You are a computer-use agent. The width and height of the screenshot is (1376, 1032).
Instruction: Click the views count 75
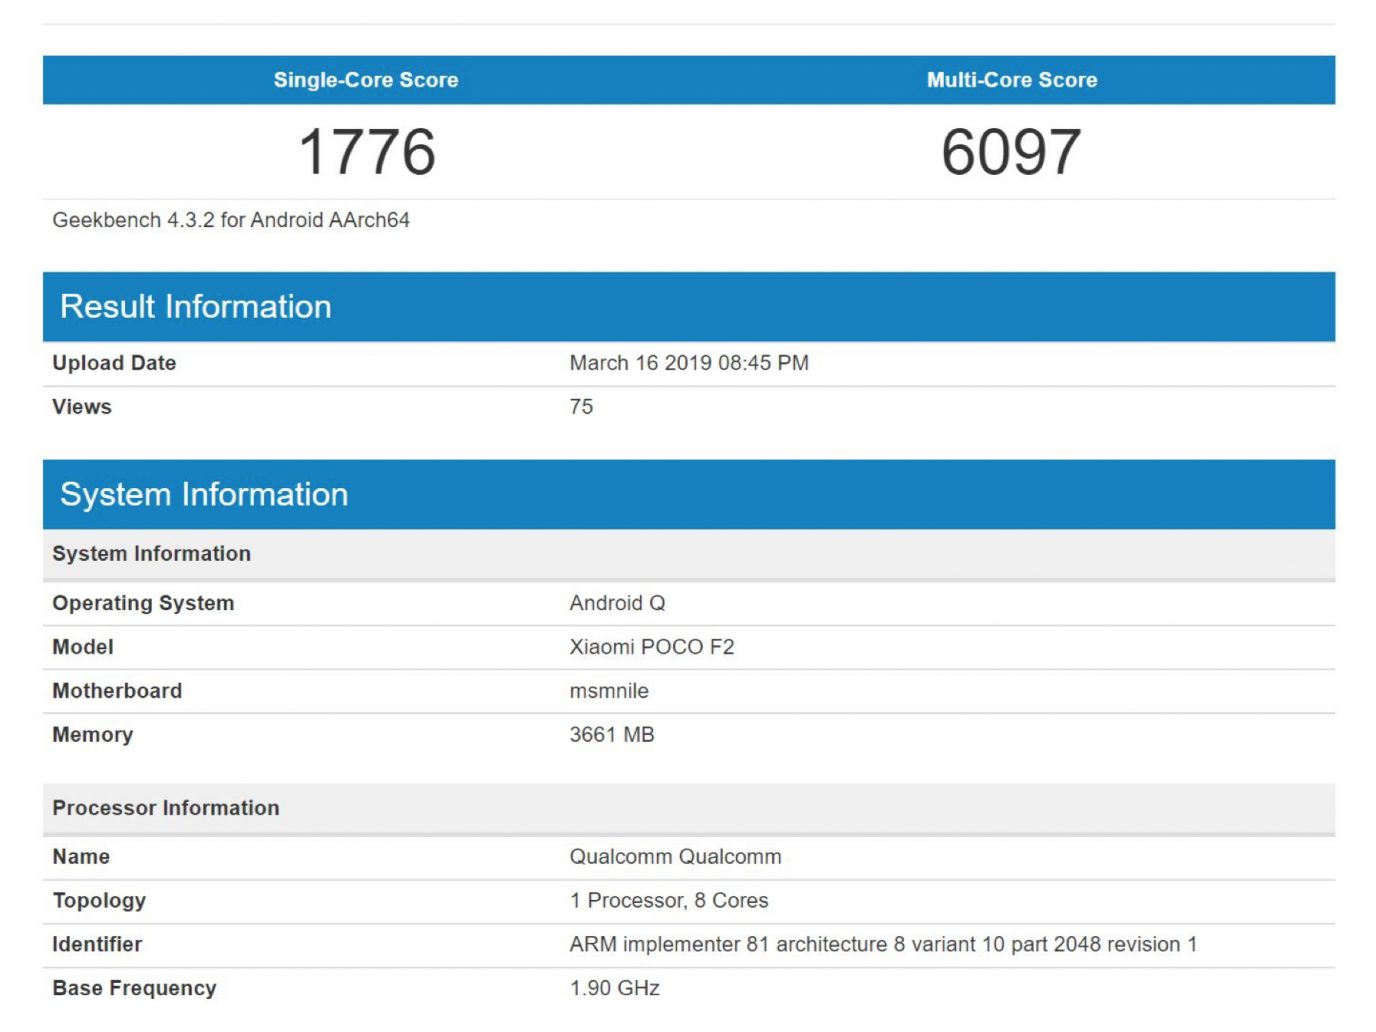coord(581,407)
